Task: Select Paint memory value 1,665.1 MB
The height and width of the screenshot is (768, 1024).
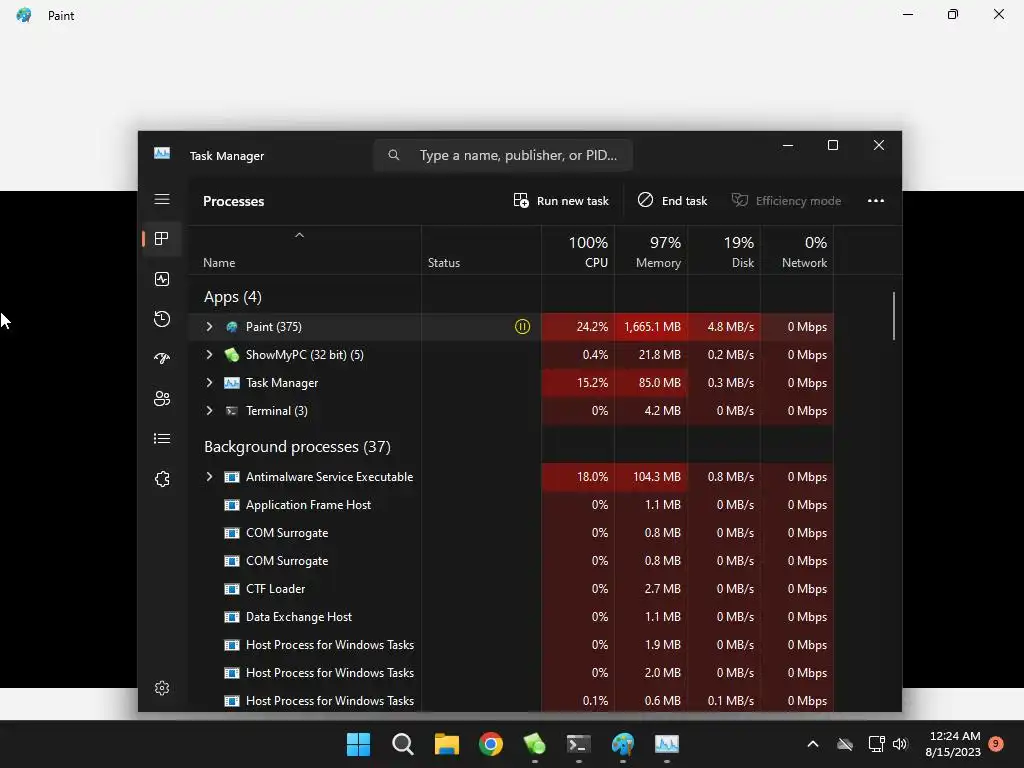Action: (x=652, y=327)
